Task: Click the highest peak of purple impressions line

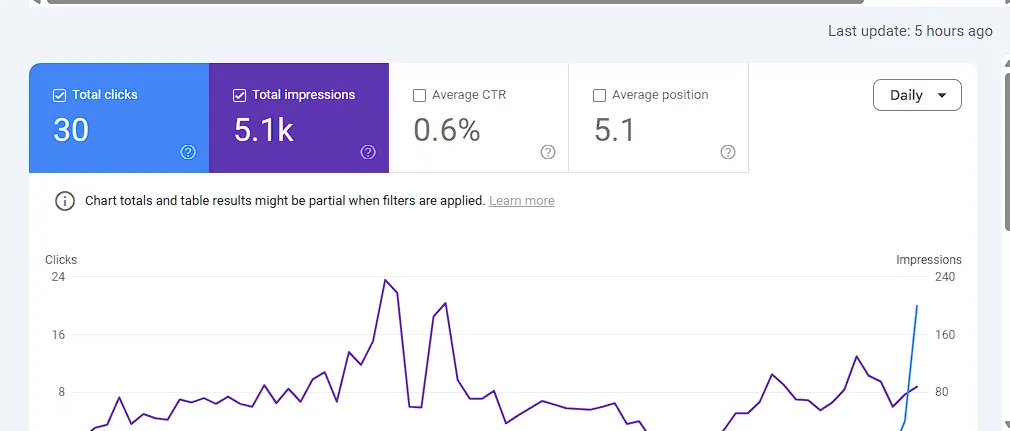Action: pos(385,280)
